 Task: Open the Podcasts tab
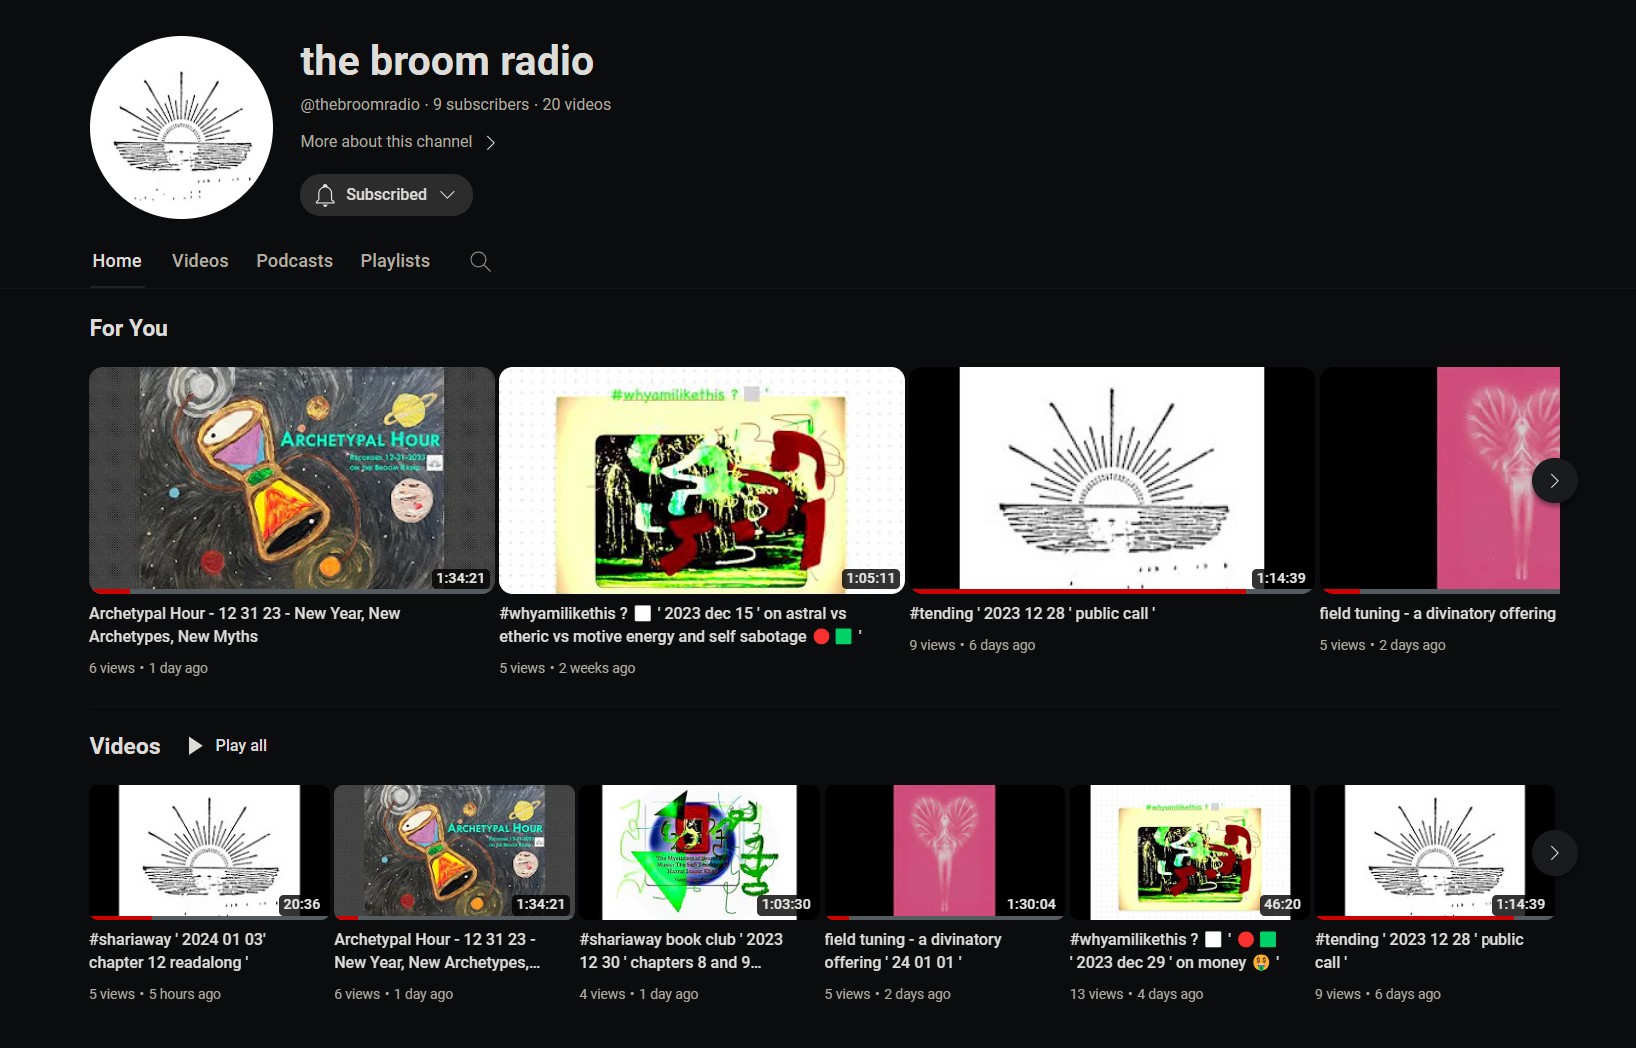(294, 261)
